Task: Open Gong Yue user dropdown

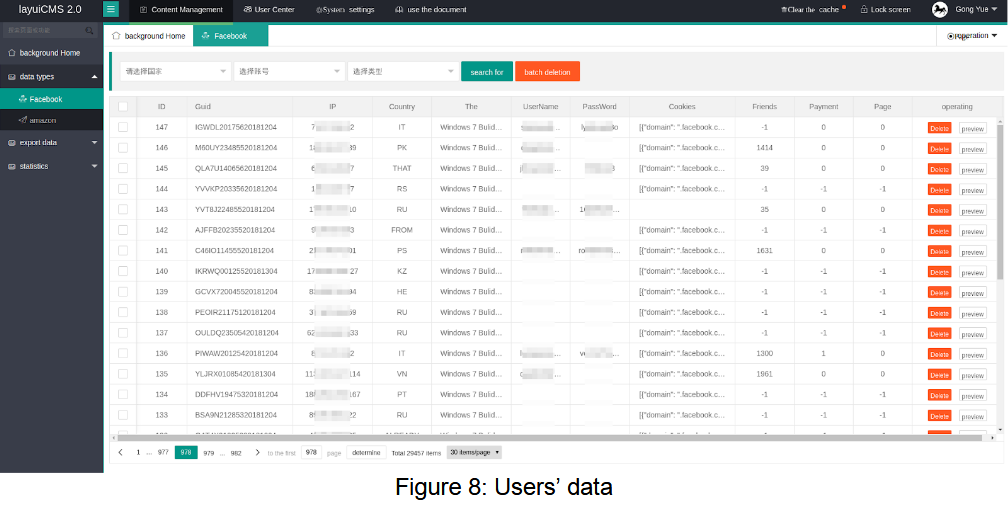Action: [x=975, y=10]
